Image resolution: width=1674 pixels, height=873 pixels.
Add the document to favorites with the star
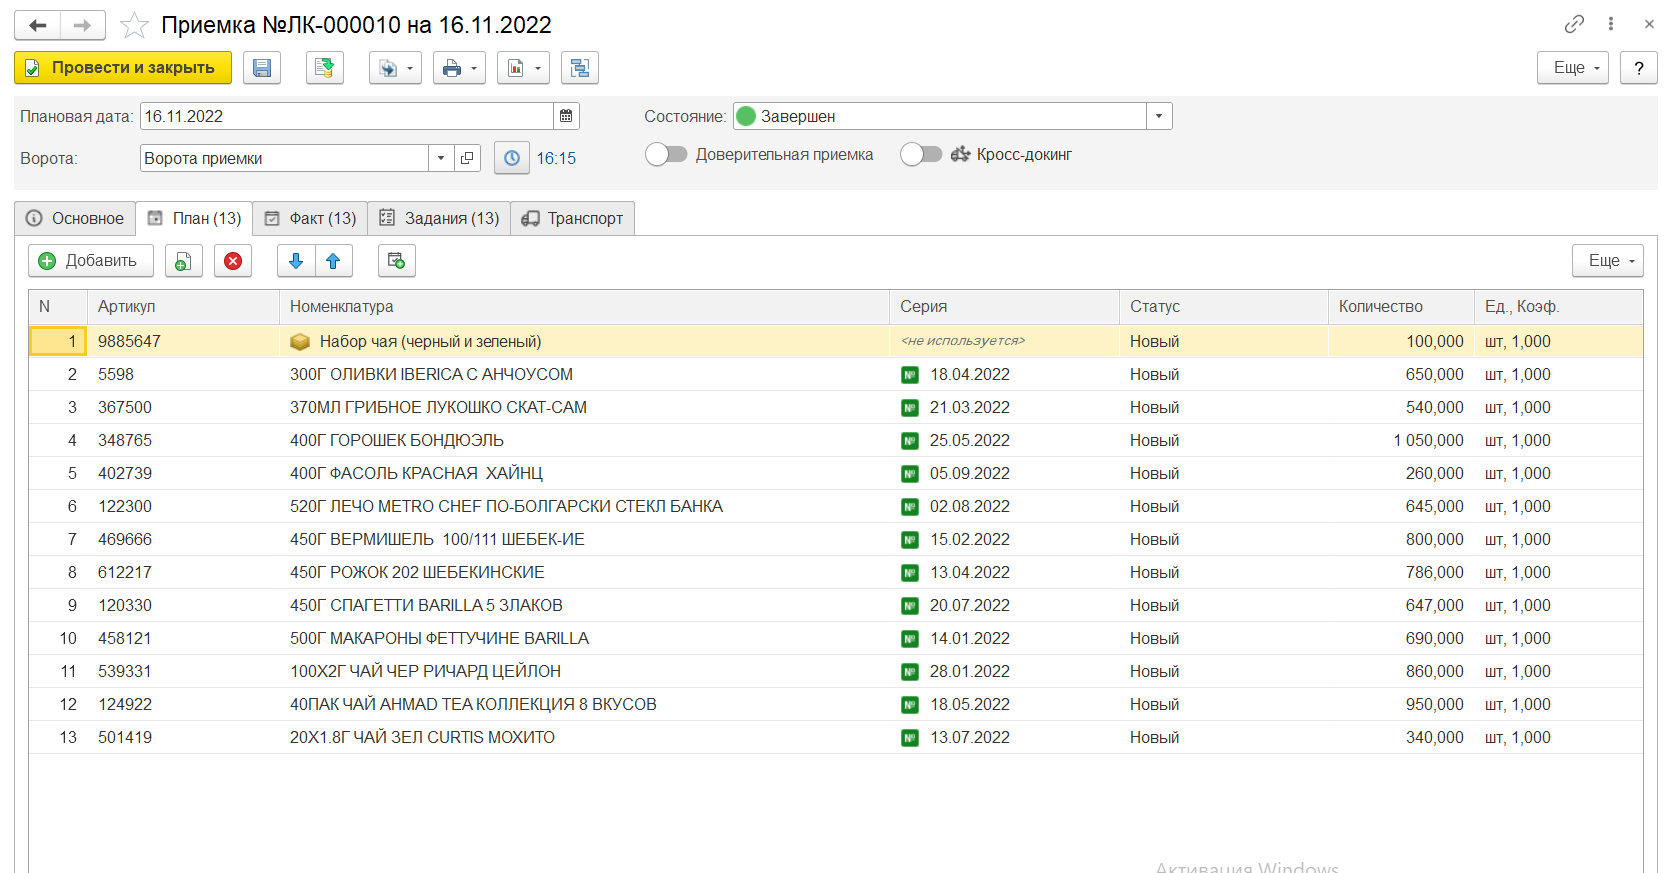pos(134,25)
